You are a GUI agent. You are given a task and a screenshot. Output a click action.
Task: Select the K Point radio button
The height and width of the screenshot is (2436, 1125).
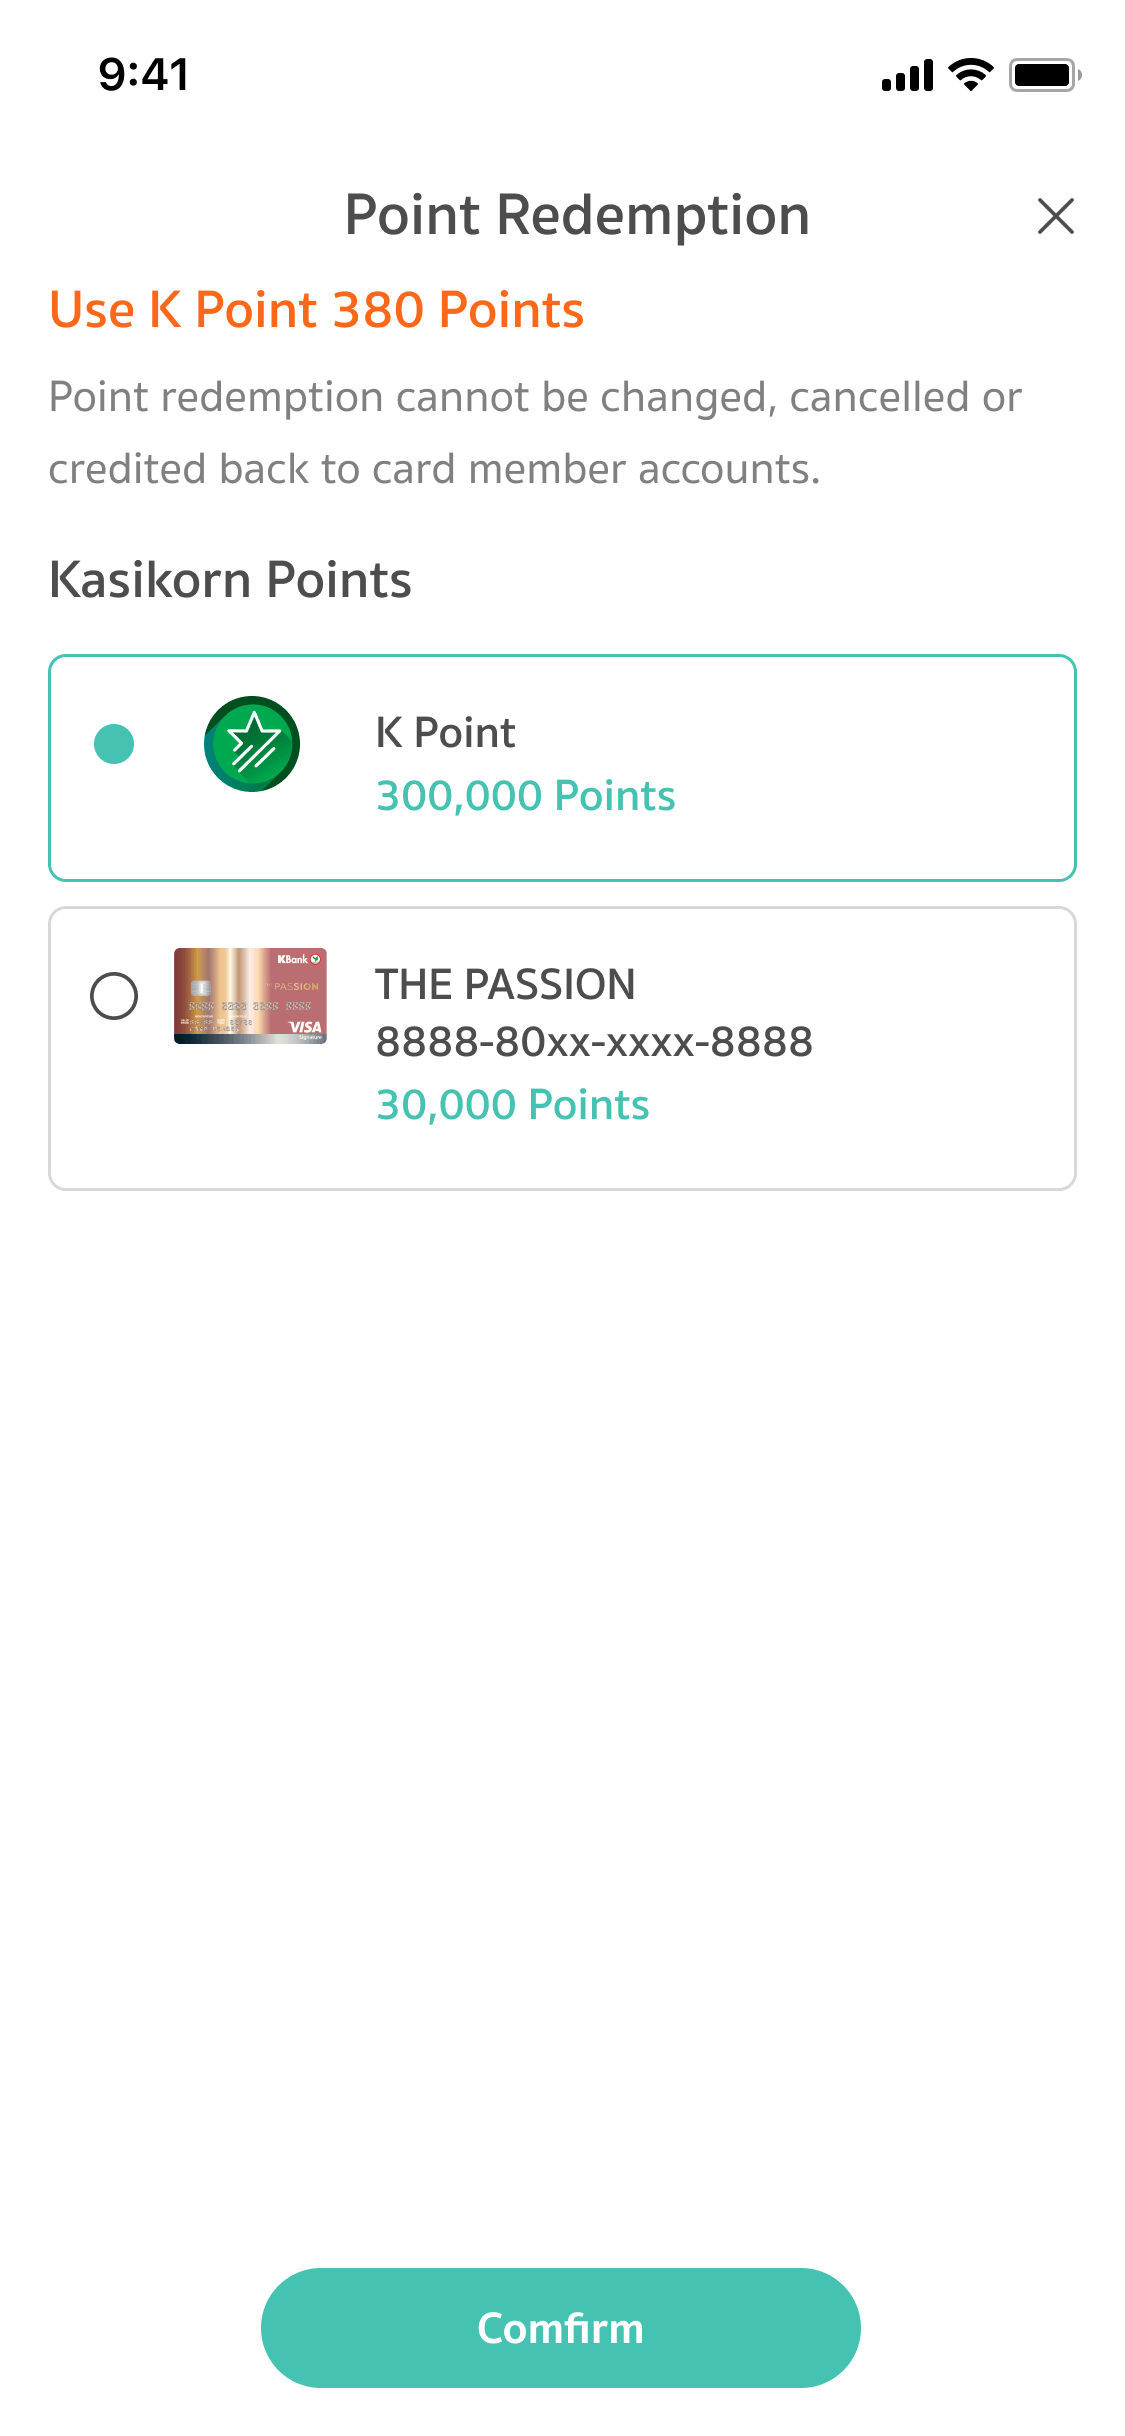[x=114, y=744]
